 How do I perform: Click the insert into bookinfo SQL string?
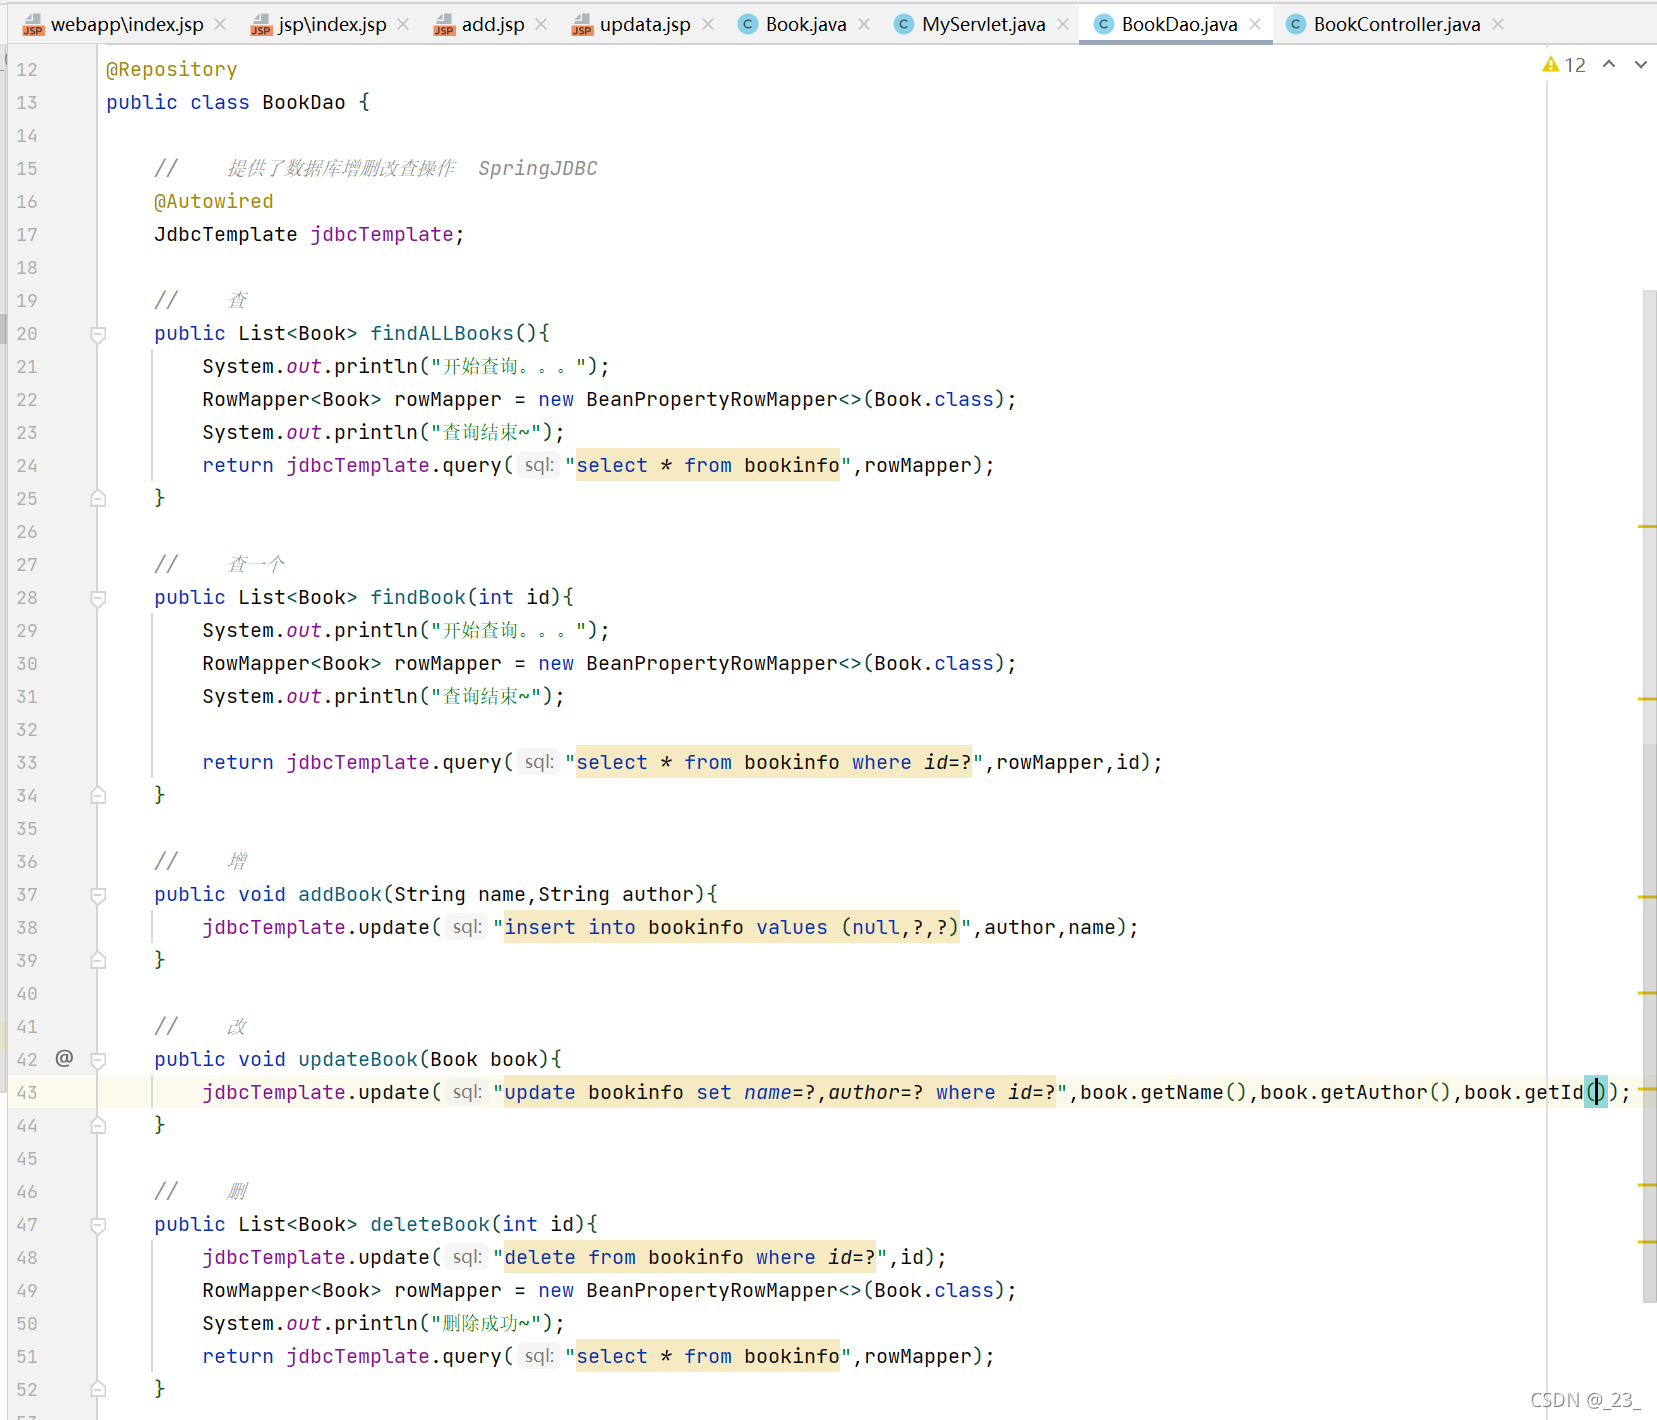(732, 927)
